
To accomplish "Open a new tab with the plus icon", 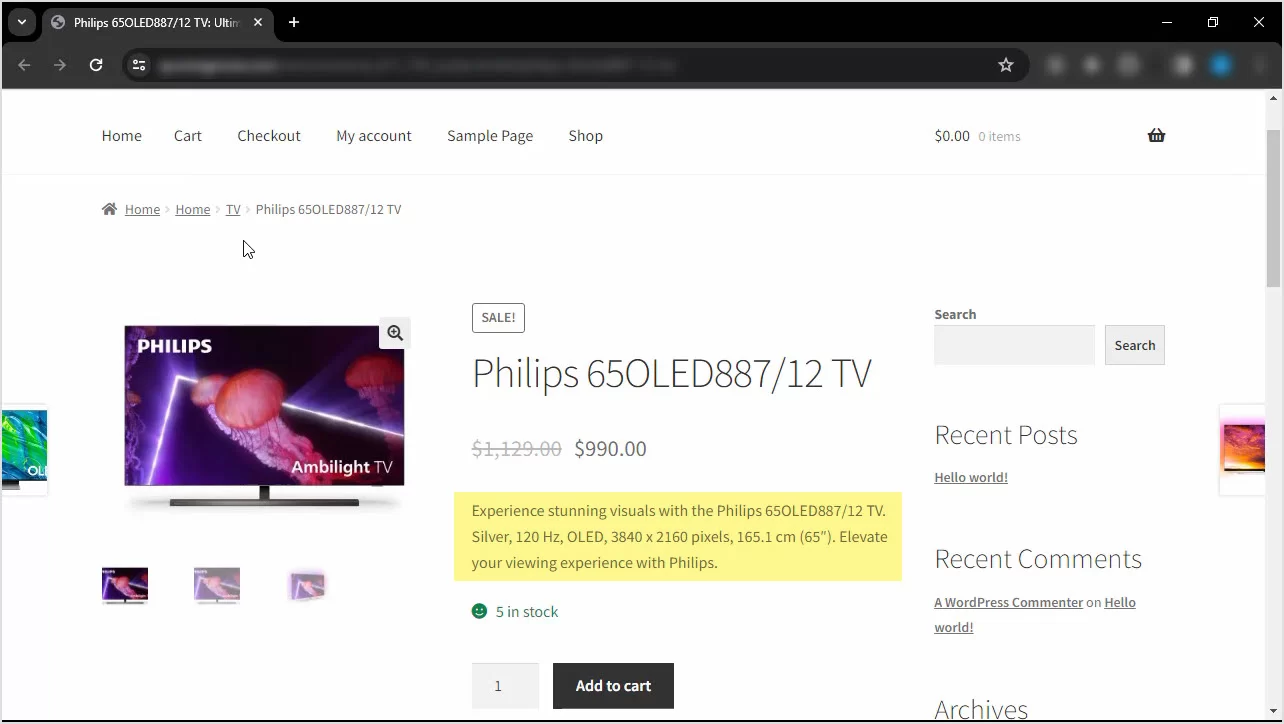I will click(294, 22).
